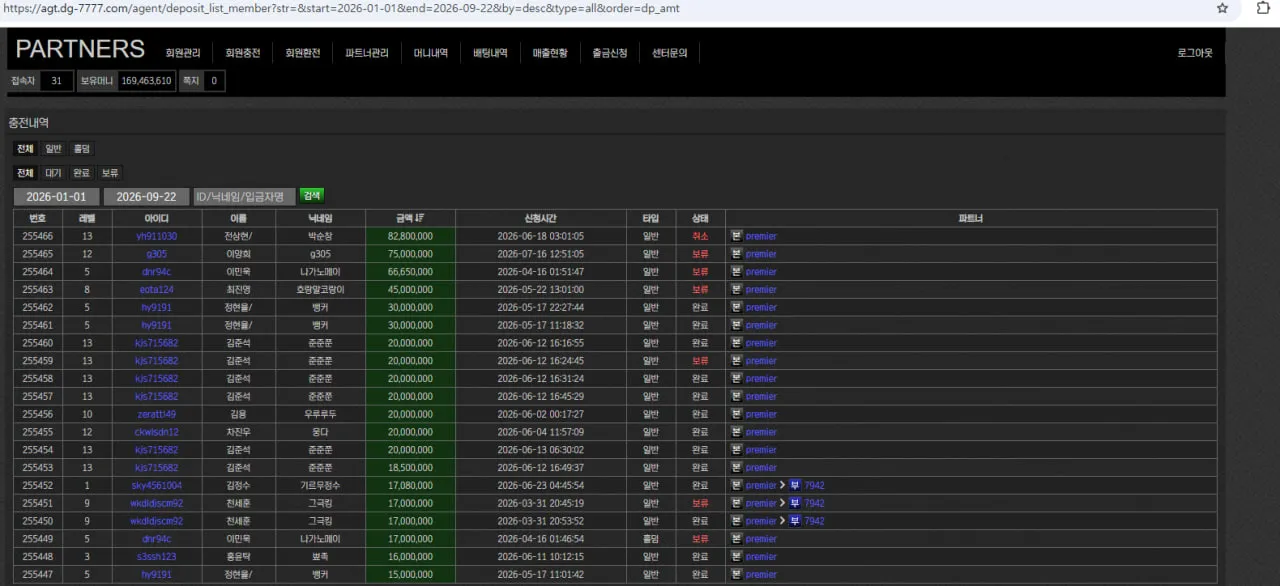This screenshot has width=1280, height=586.
Task: Open partner 7942 link in row 255452
Action: pos(815,485)
